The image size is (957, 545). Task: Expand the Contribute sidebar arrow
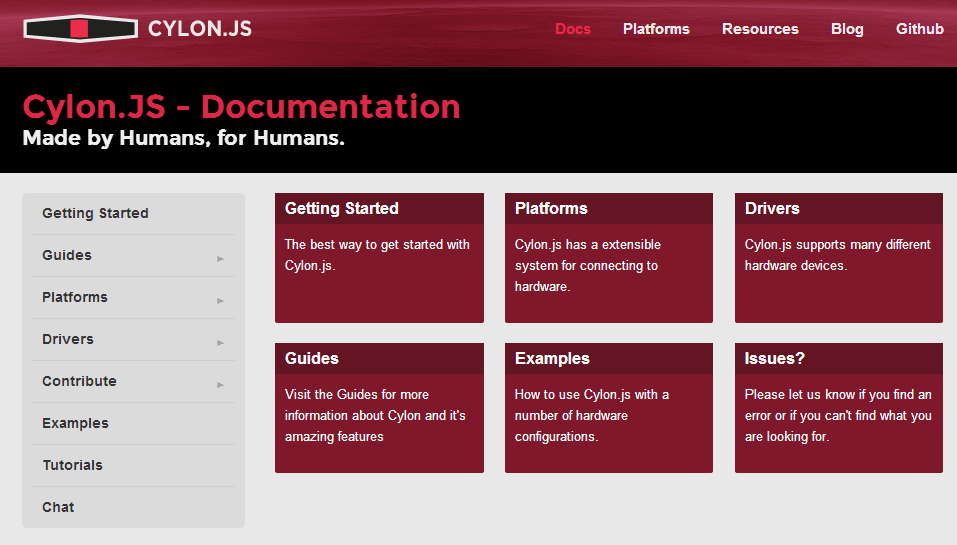pyautogui.click(x=220, y=385)
